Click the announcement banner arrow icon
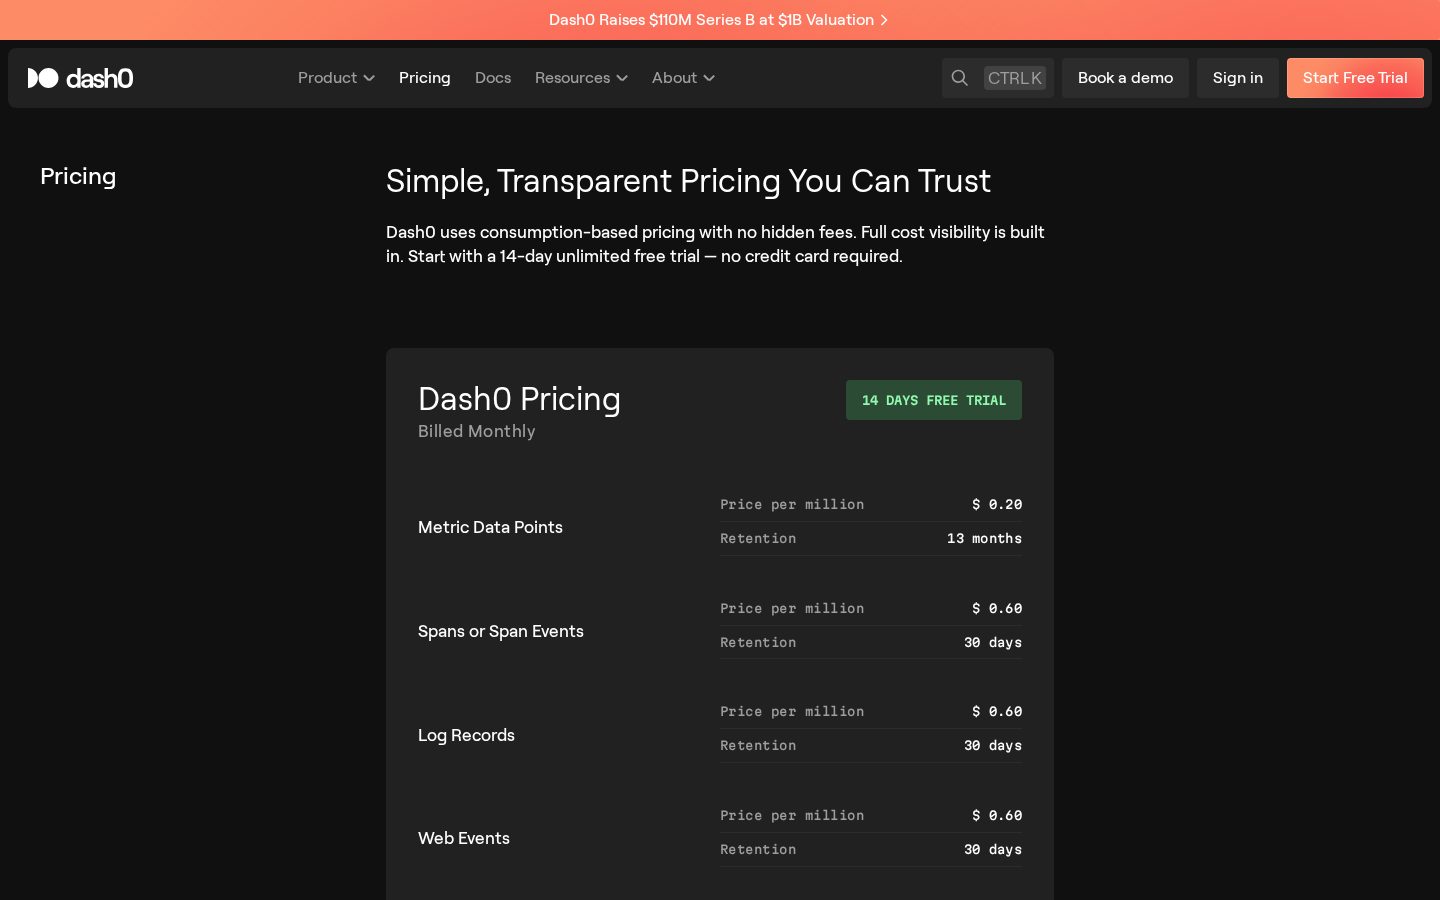1440x900 pixels. click(884, 20)
